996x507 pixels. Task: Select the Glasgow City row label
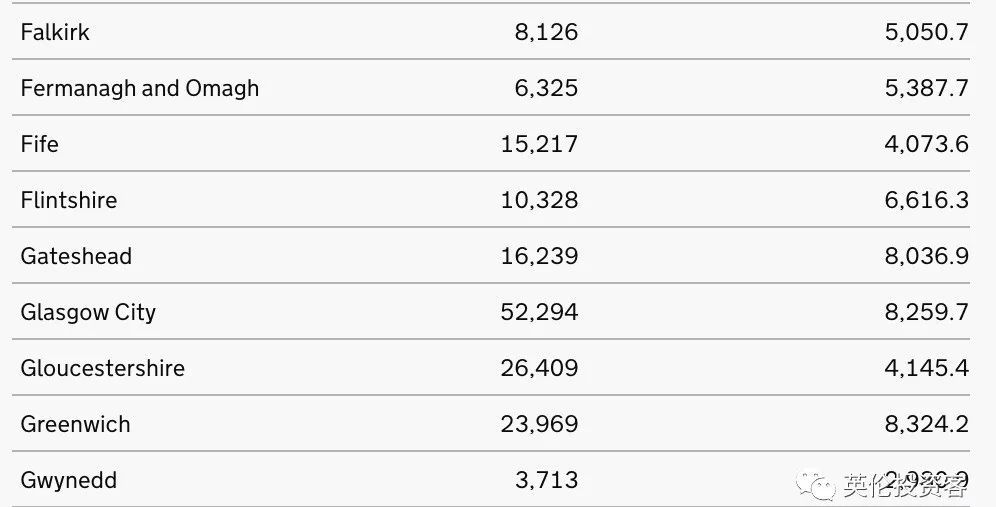(x=88, y=312)
